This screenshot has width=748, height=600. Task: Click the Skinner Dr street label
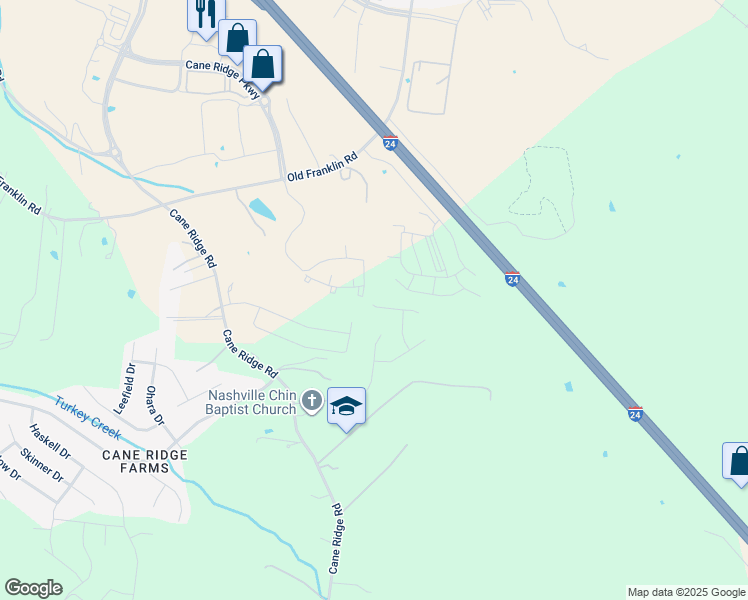click(42, 465)
